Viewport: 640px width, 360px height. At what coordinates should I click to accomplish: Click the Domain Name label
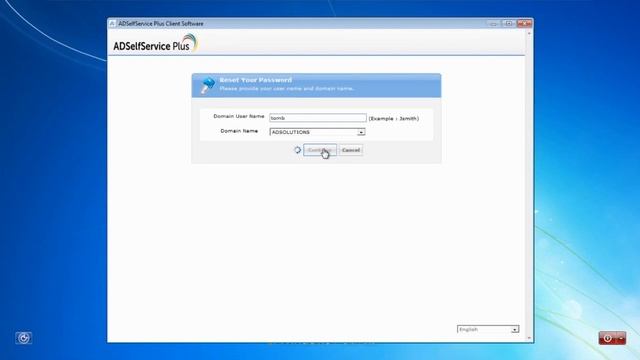click(x=239, y=131)
